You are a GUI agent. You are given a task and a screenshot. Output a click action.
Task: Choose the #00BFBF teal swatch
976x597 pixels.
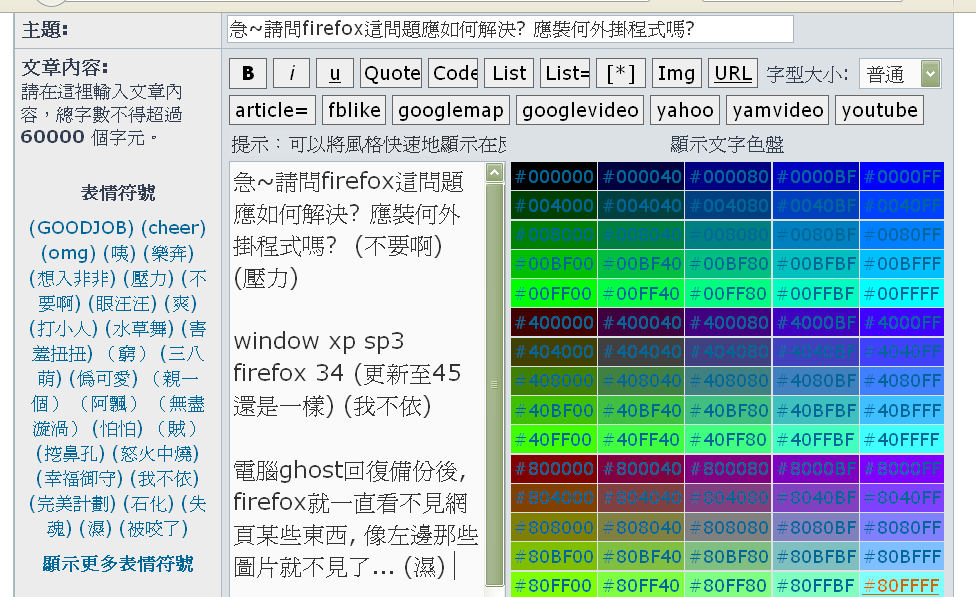pyautogui.click(x=816, y=264)
